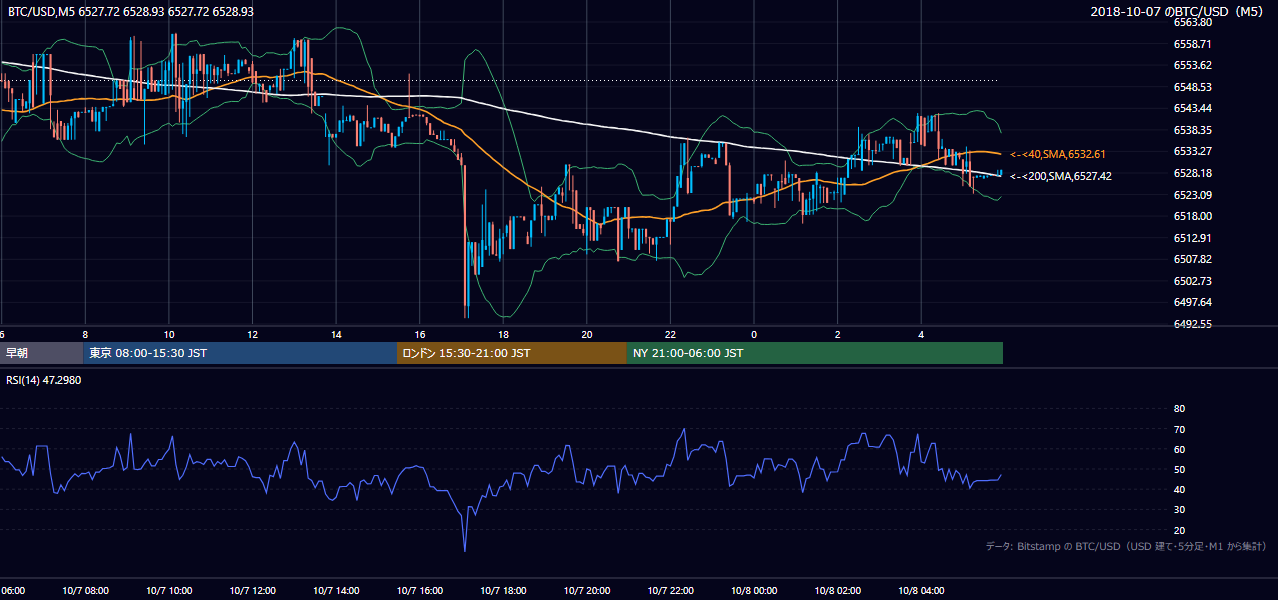Click the 早朝 session bar
This screenshot has height=600, width=1278.
pos(41,353)
